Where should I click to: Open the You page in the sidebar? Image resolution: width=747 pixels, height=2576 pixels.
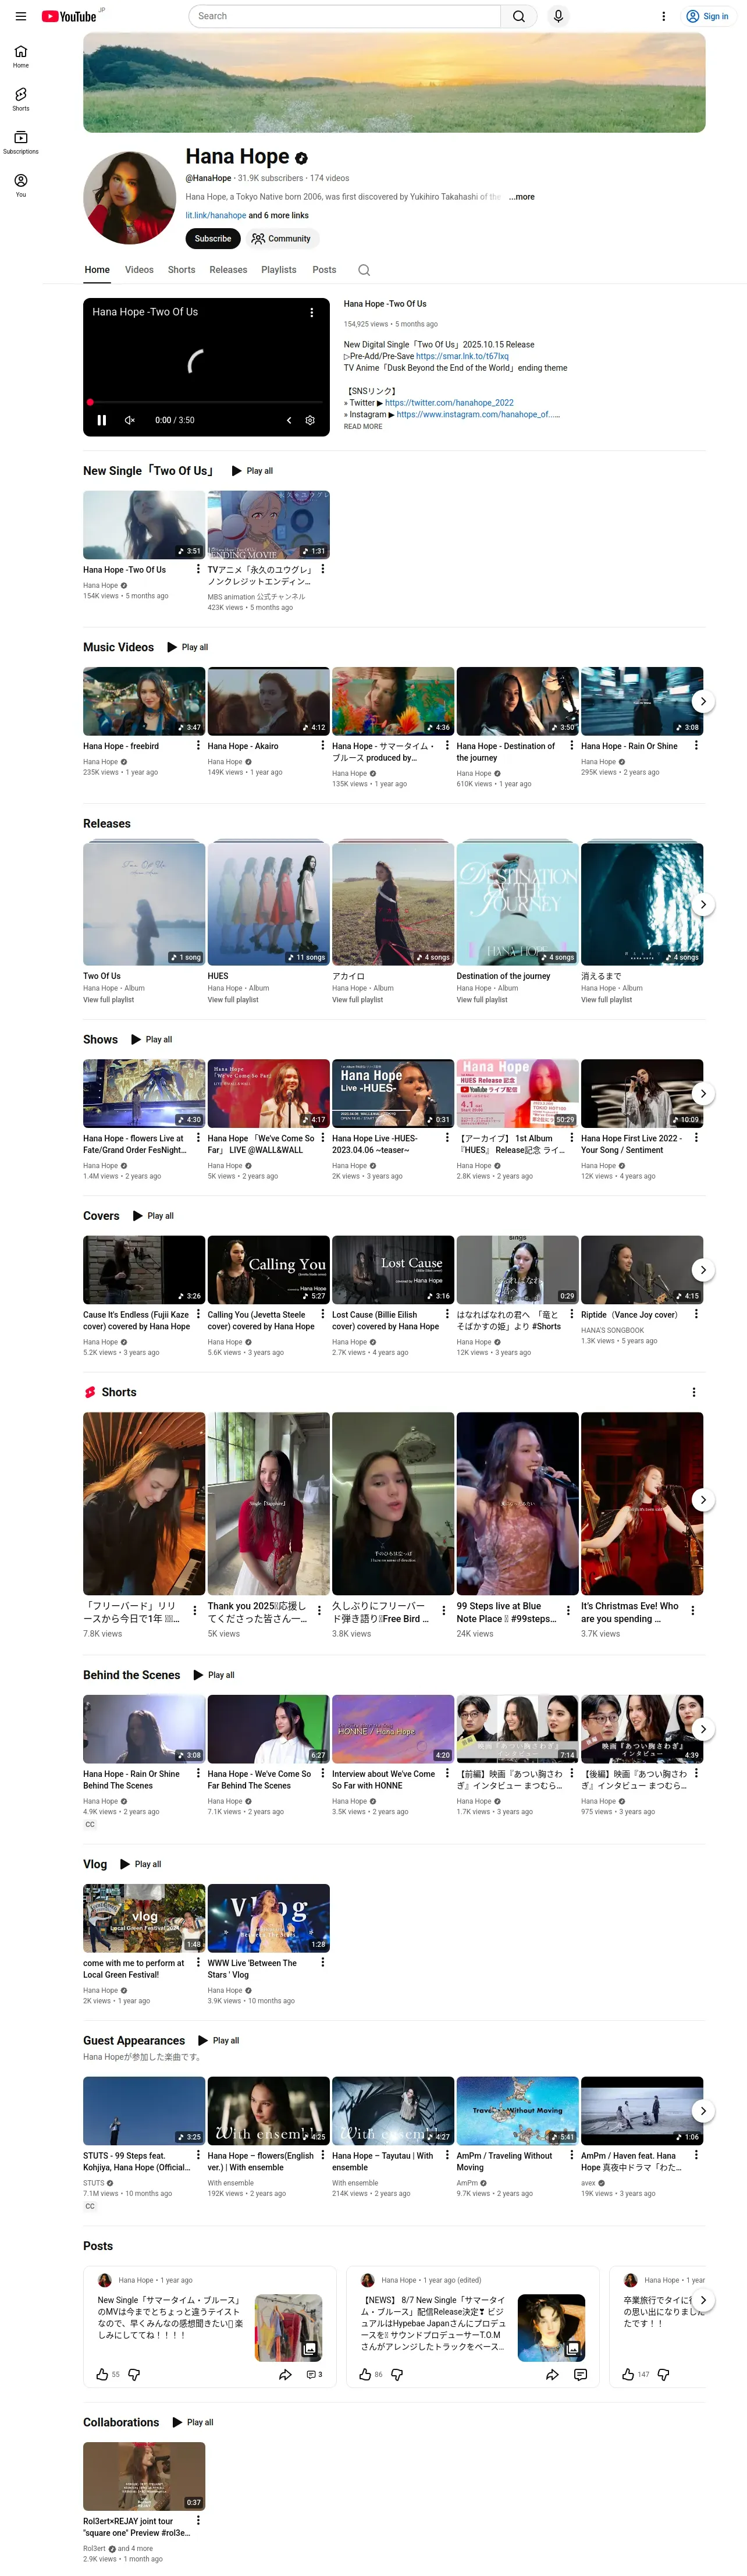pyautogui.click(x=21, y=185)
